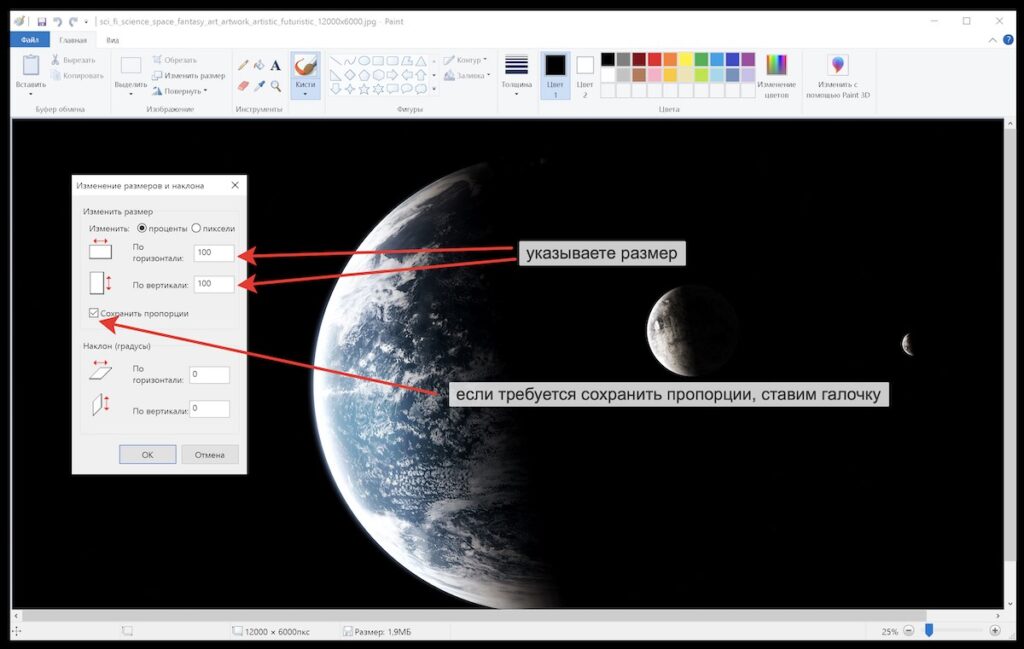
Task: Collapse the ribbon with chevron
Action: pyautogui.click(x=993, y=40)
